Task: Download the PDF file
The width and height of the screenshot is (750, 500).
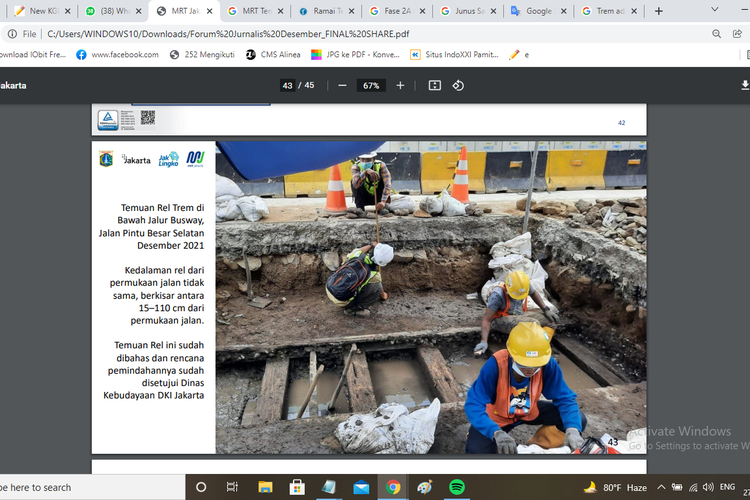Action: [745, 85]
